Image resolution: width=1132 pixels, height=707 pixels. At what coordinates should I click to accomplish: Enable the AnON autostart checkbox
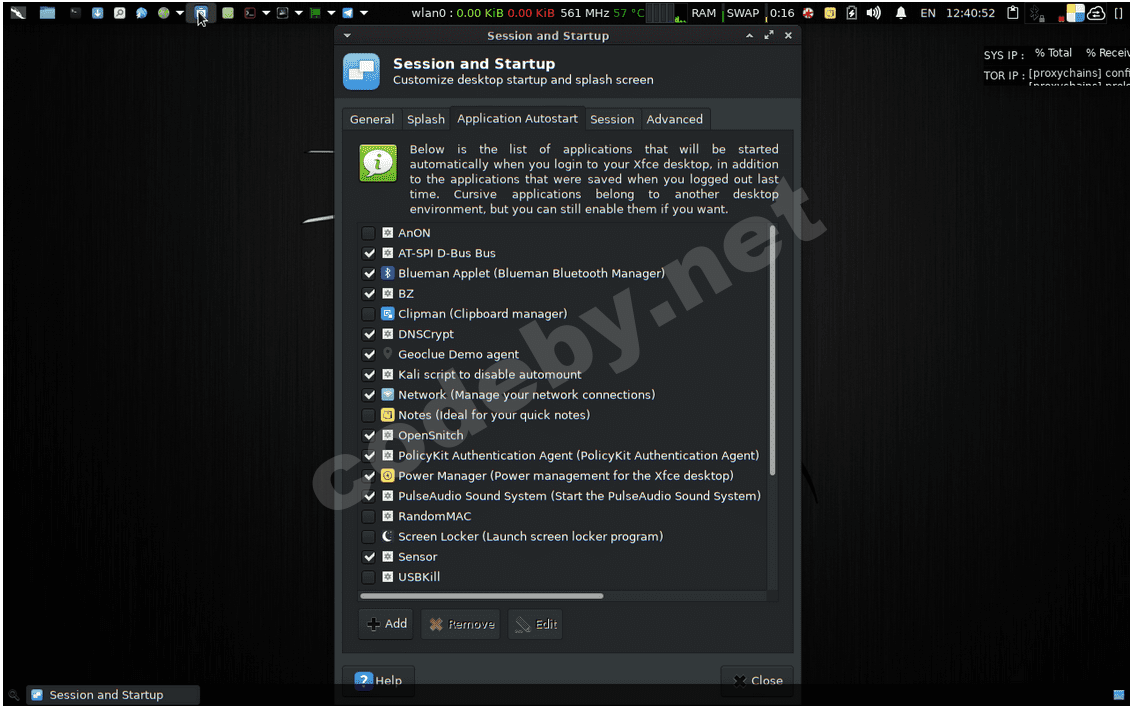pos(368,233)
